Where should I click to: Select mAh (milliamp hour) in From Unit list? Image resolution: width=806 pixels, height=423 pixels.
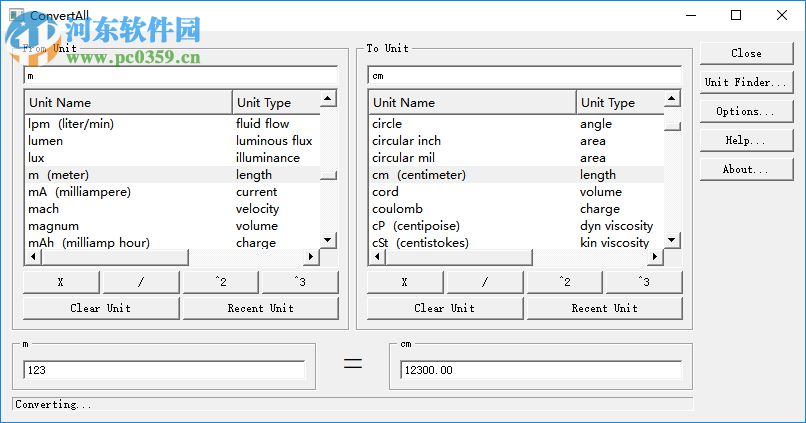[172, 242]
